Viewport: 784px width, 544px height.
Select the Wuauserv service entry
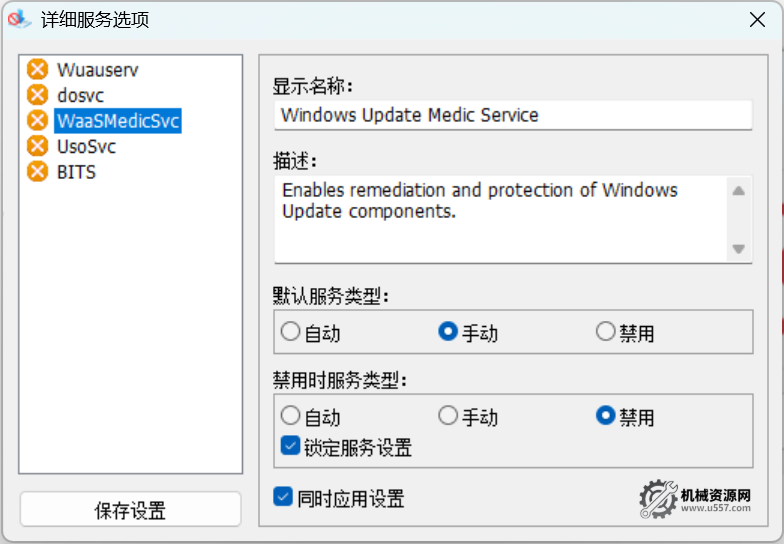(x=97, y=70)
